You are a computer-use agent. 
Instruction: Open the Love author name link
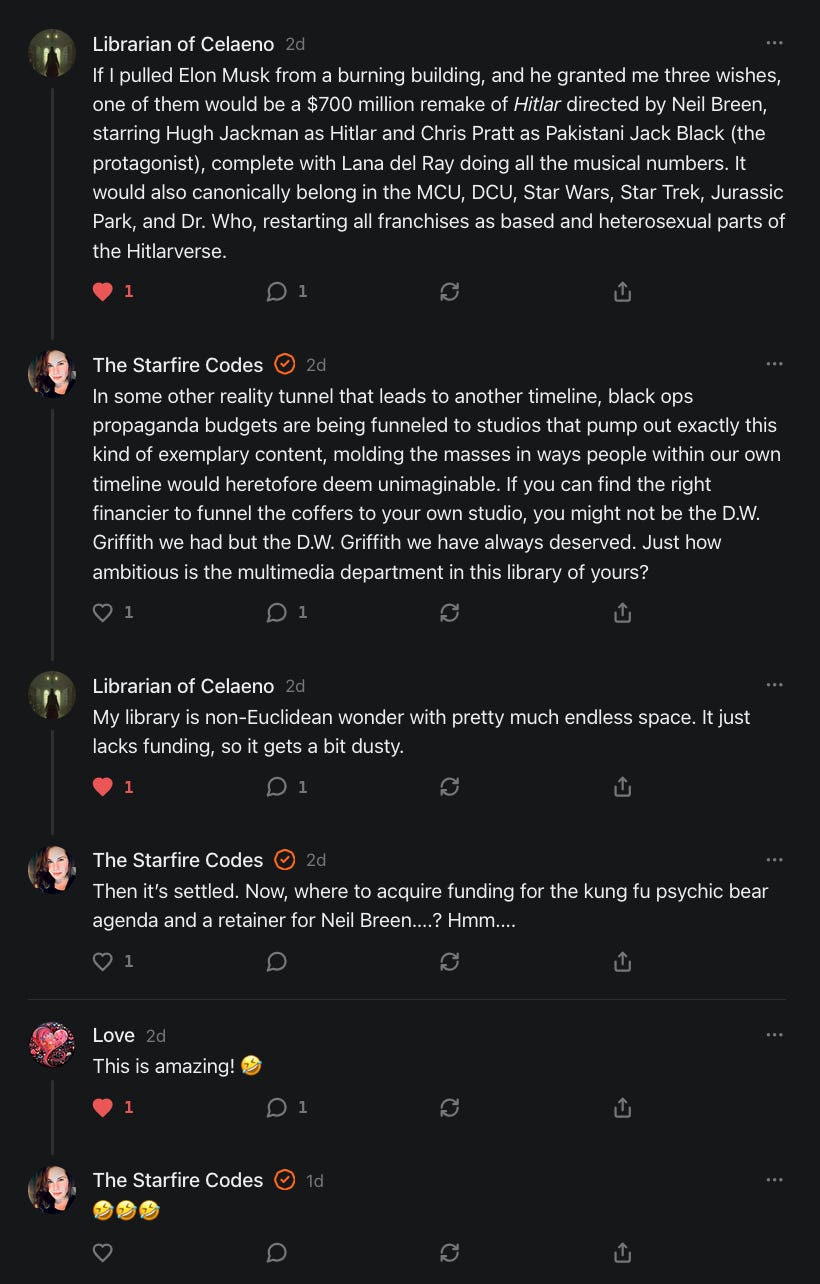tap(113, 1035)
